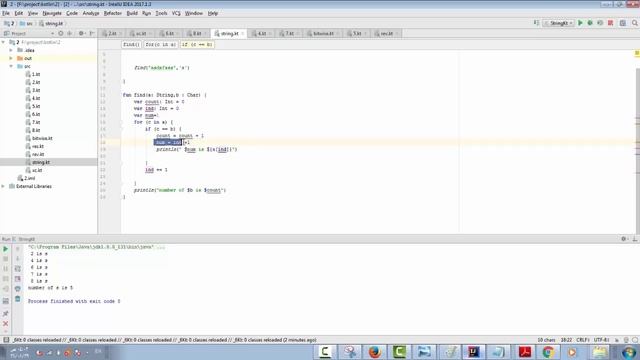
Task: Click the line:column indicator in the status bar
Action: pyautogui.click(x=567, y=340)
